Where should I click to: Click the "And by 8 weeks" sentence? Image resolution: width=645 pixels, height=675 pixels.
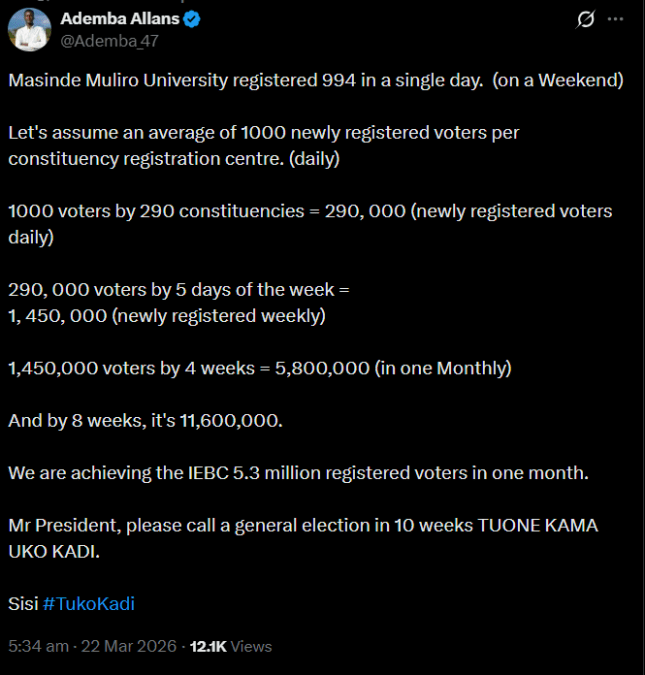point(146,421)
